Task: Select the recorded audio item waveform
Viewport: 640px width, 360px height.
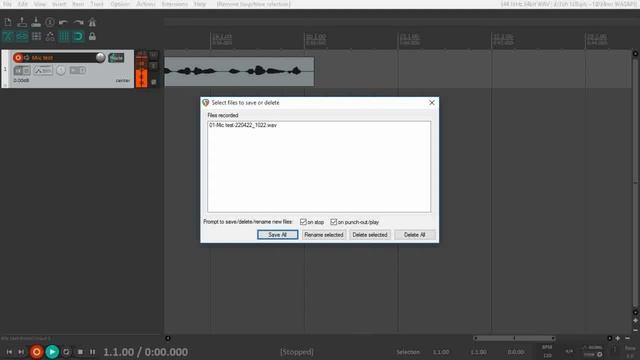Action: point(239,71)
